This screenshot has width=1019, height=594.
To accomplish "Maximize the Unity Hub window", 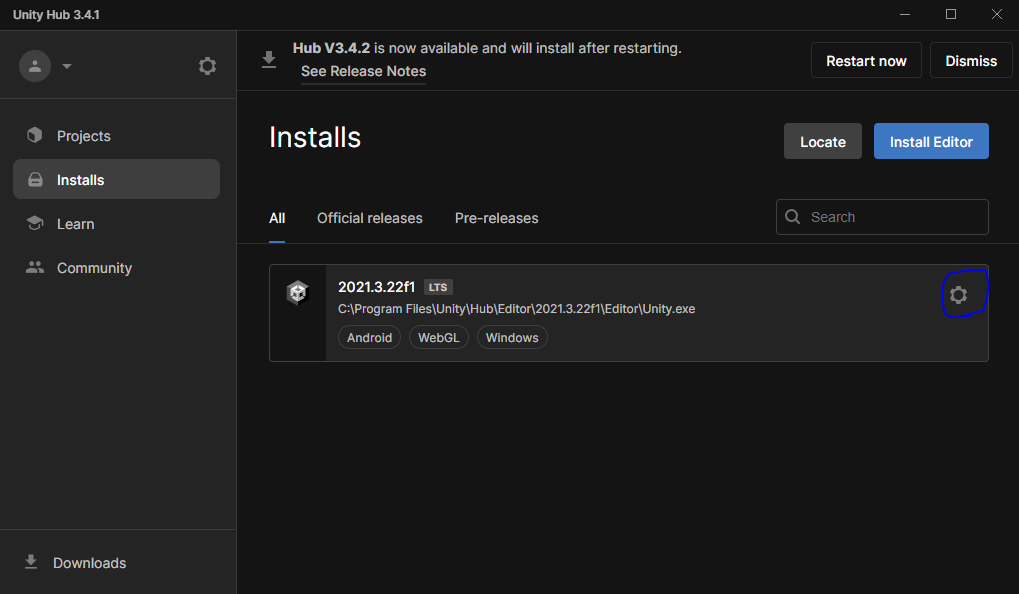I will coord(951,14).
